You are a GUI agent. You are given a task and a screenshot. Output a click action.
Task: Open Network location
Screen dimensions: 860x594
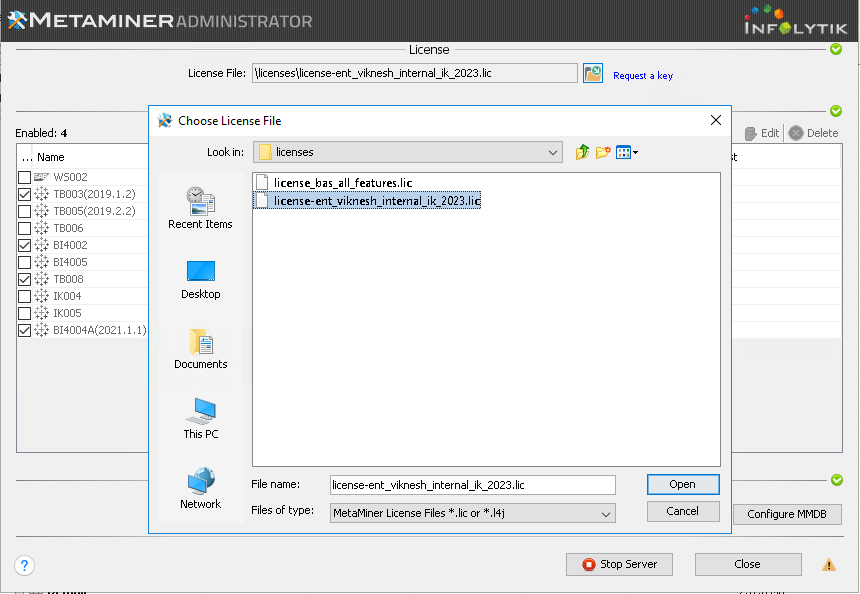click(200, 489)
